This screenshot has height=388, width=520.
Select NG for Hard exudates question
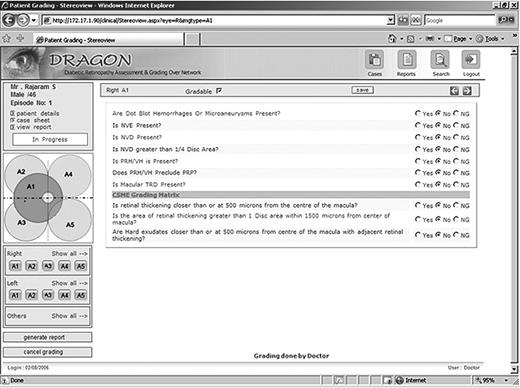(456, 235)
